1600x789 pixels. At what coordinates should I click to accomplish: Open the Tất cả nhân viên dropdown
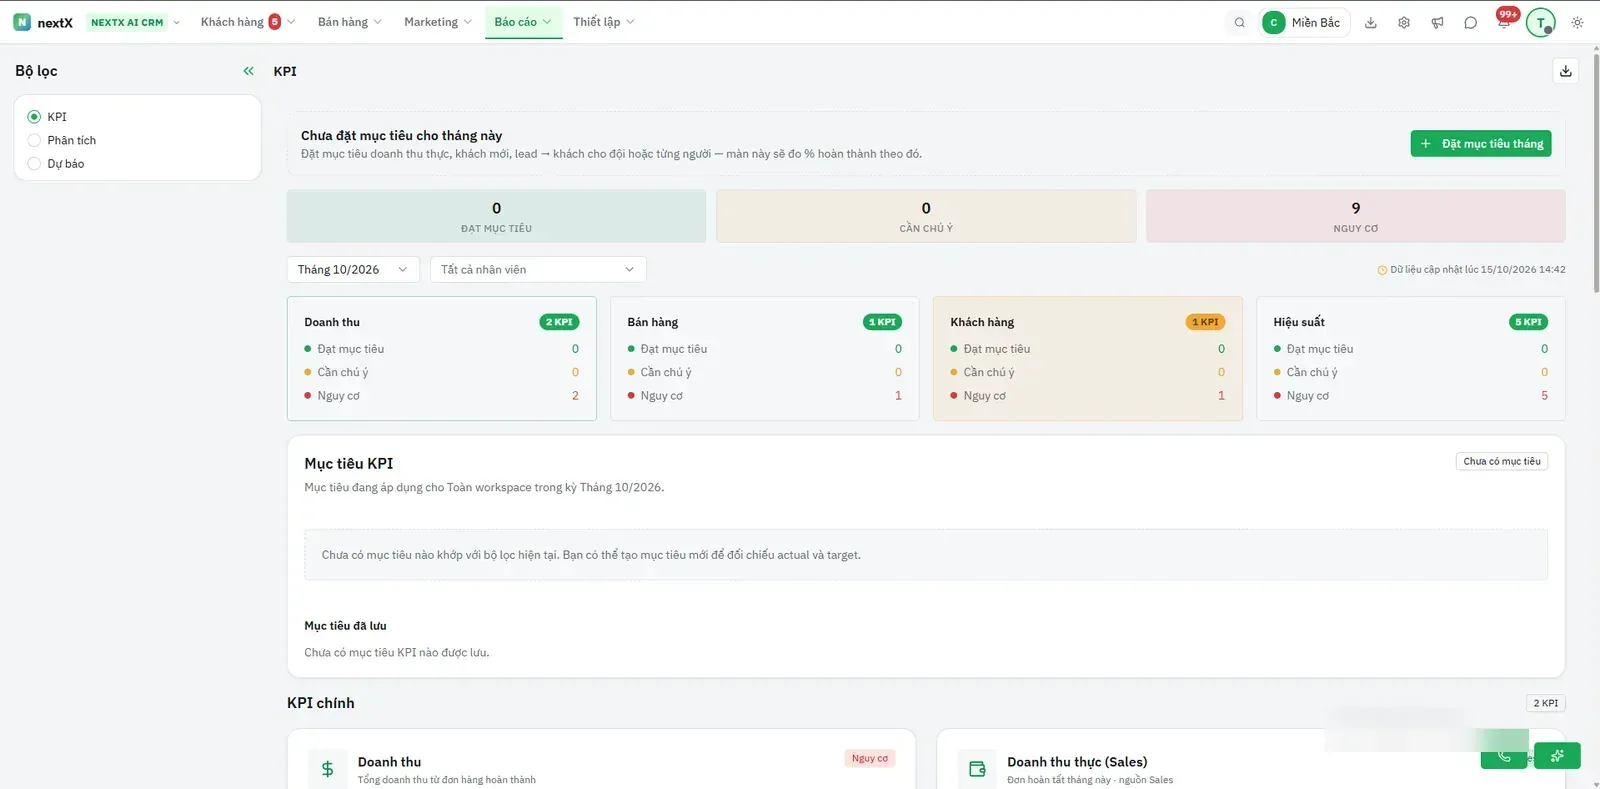click(538, 270)
